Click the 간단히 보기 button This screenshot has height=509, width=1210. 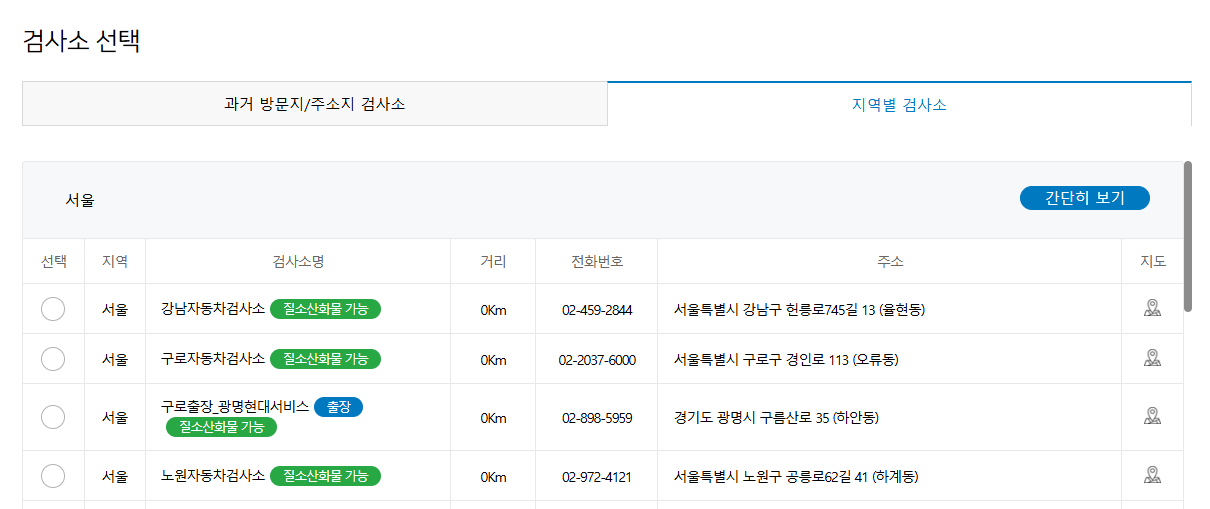tap(1085, 198)
